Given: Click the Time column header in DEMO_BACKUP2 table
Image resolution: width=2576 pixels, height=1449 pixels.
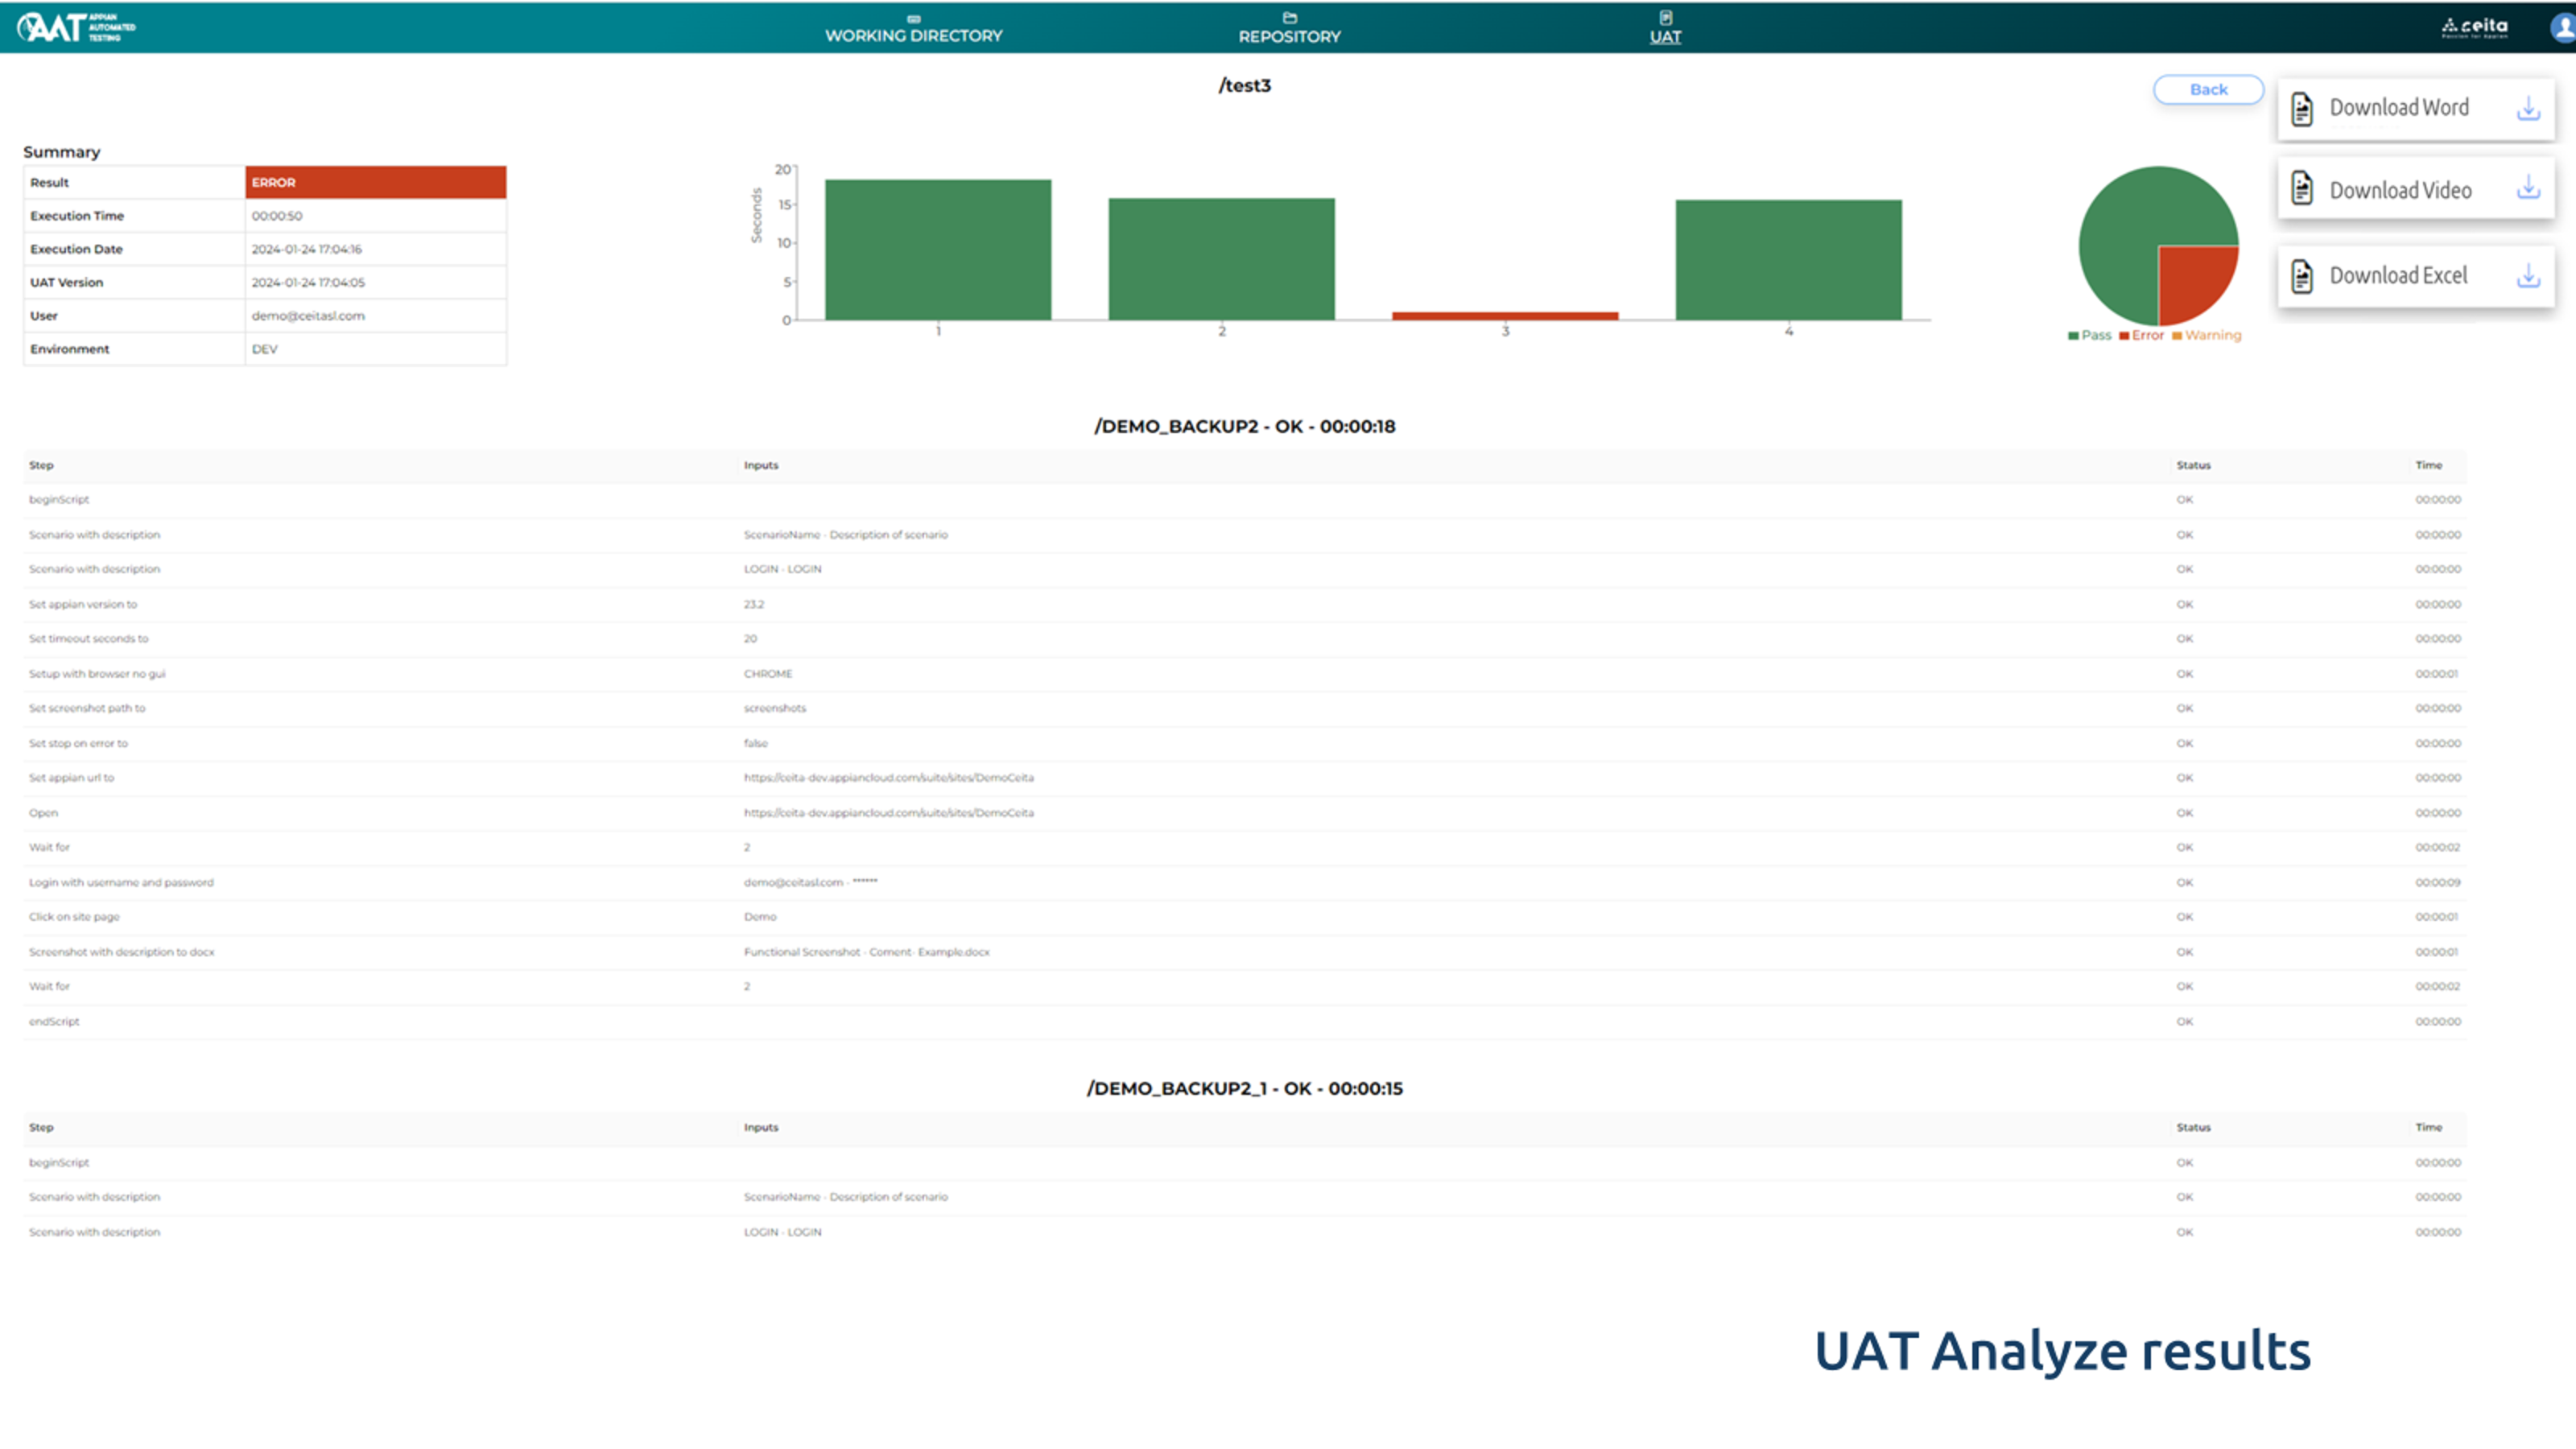Looking at the screenshot, I should coord(2428,465).
